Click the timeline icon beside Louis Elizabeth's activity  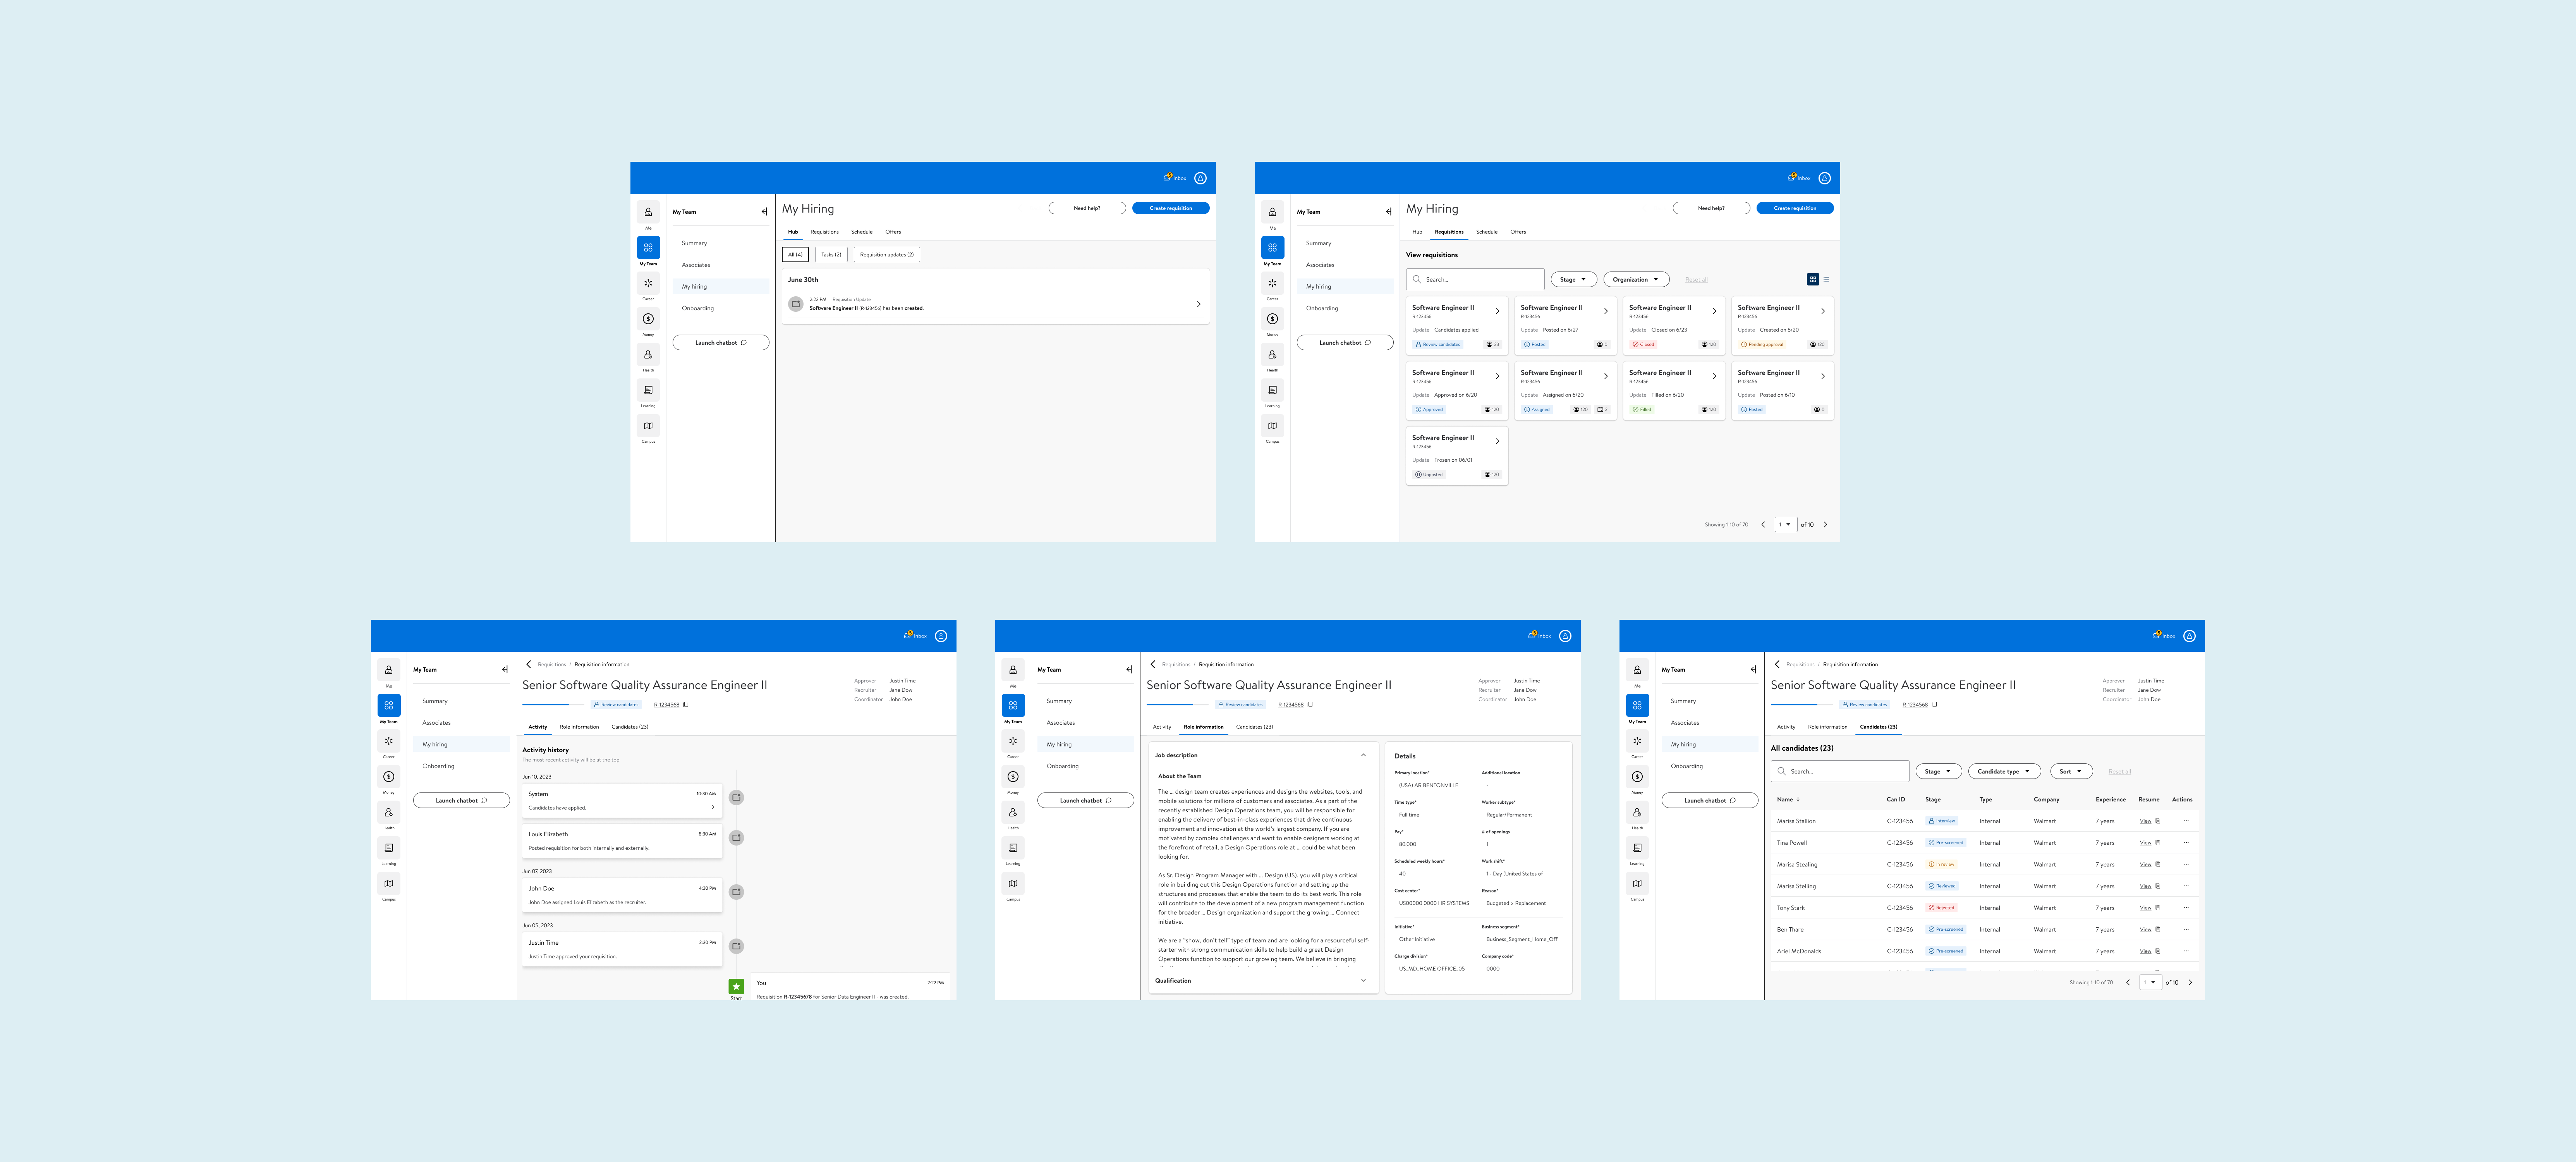[x=736, y=838]
